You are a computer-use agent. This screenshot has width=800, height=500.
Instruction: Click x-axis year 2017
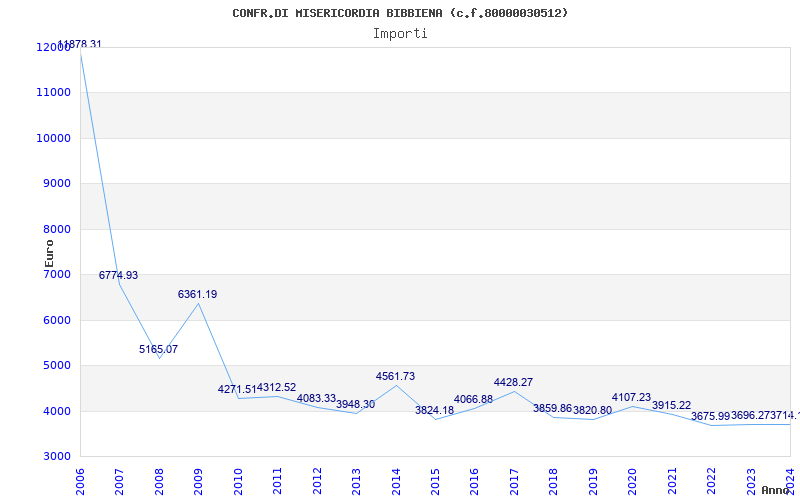click(514, 481)
